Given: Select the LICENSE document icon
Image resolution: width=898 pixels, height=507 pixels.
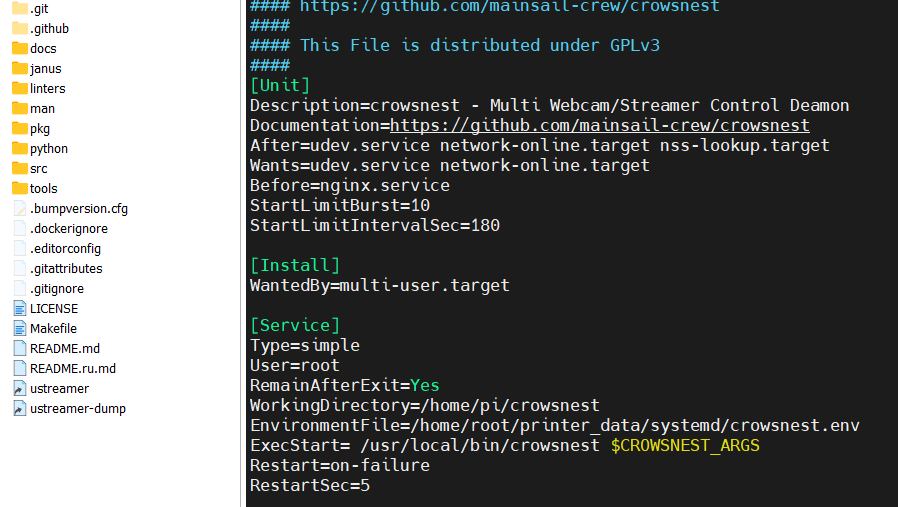Looking at the screenshot, I should click(19, 309).
